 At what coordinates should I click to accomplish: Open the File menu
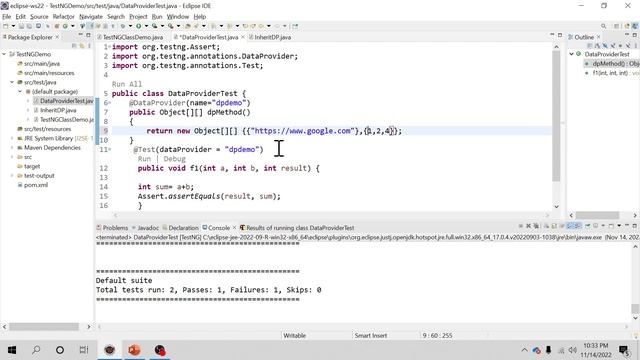click(x=7, y=17)
